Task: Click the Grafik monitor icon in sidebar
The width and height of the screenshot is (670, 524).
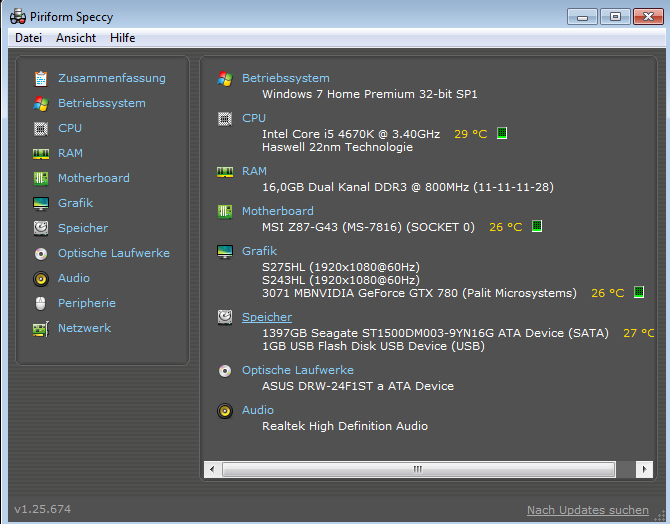Action: tap(41, 204)
